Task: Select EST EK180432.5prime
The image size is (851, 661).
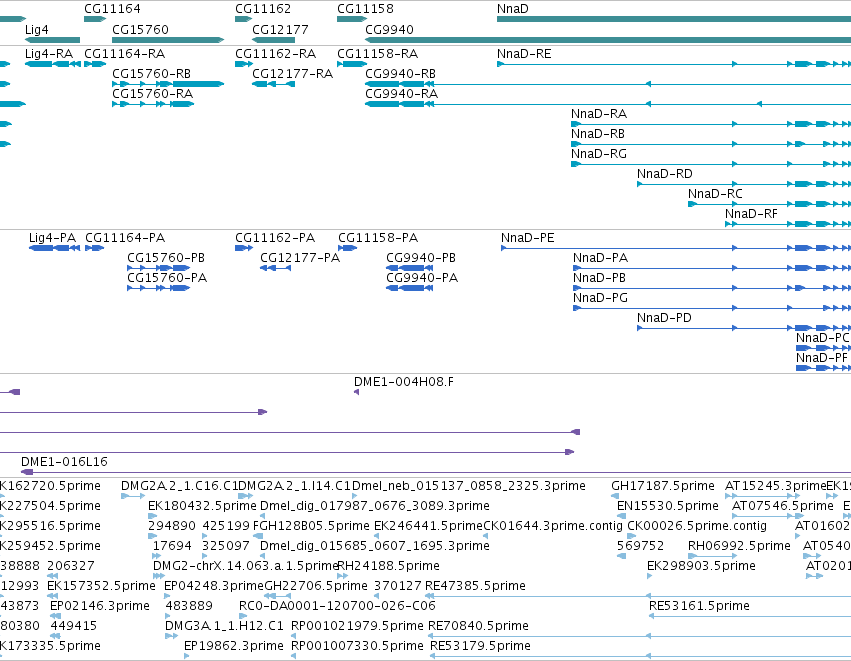Action: tap(153, 516)
